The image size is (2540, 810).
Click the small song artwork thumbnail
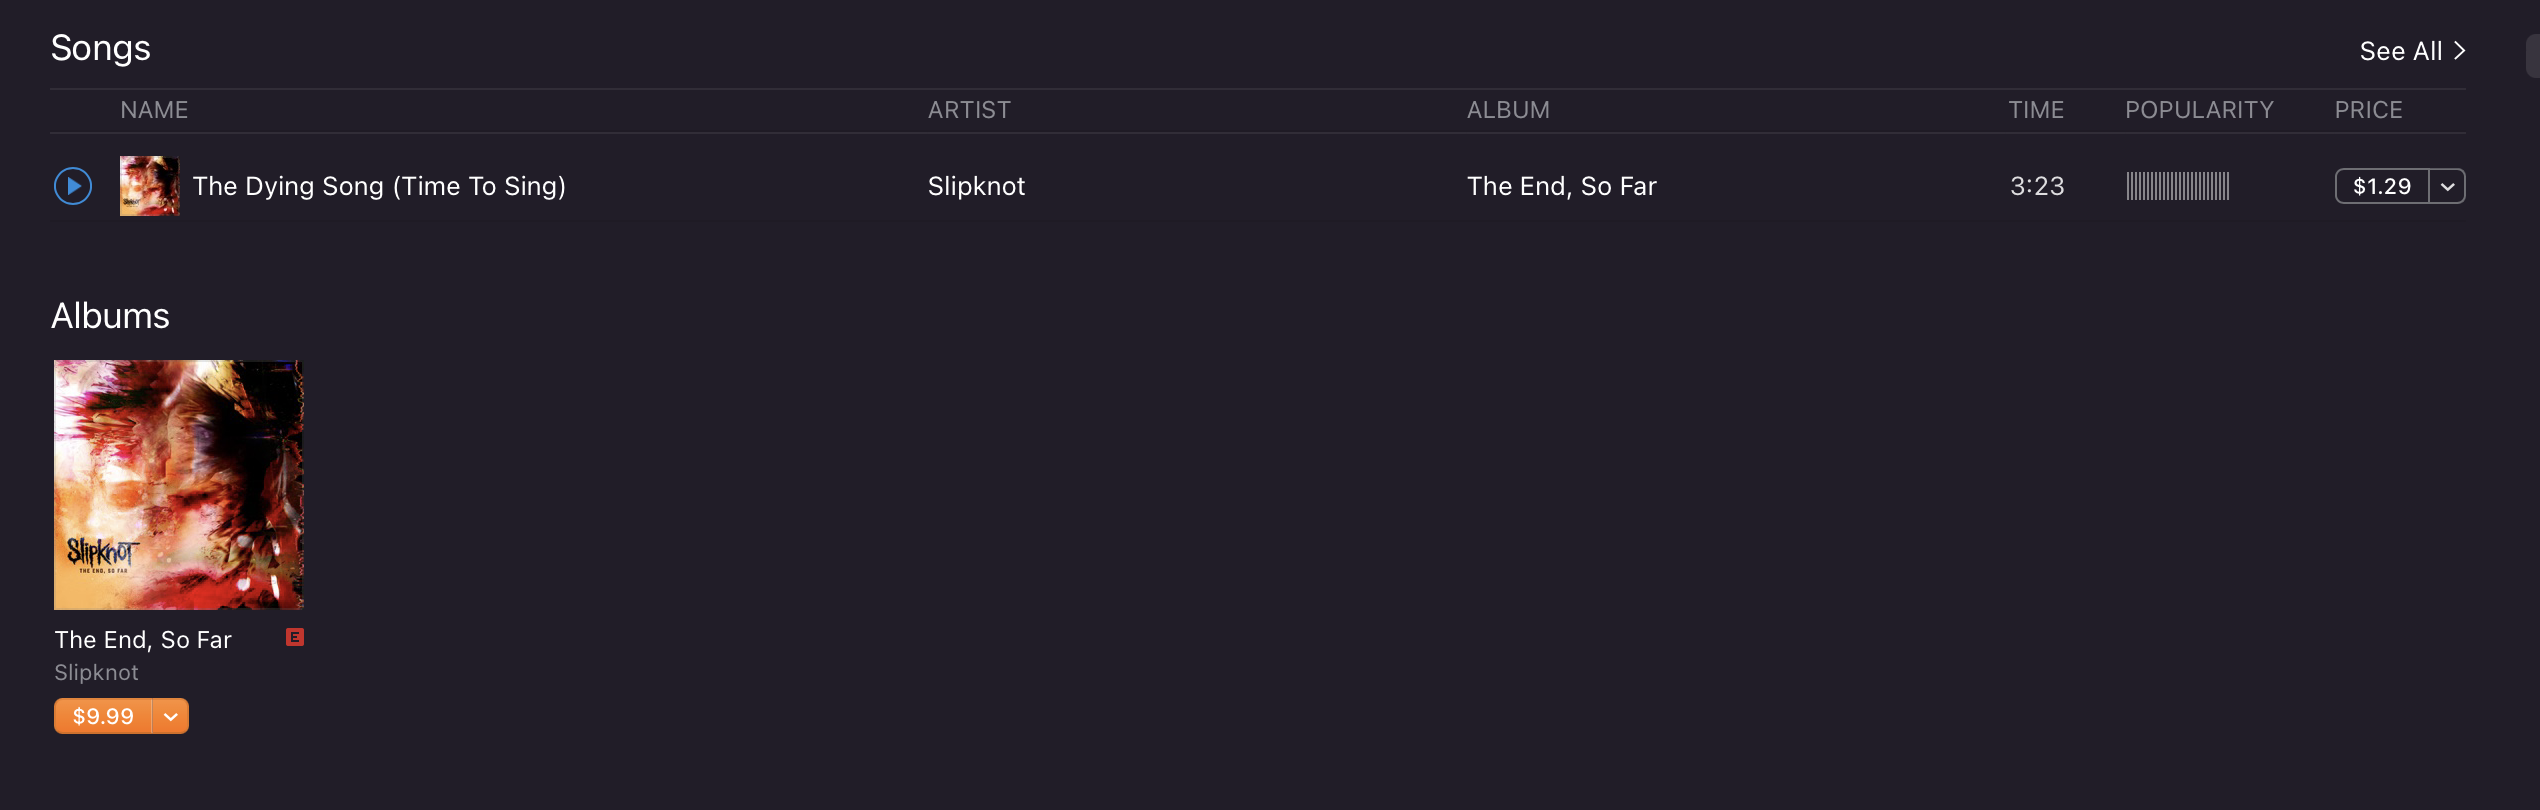click(x=149, y=186)
